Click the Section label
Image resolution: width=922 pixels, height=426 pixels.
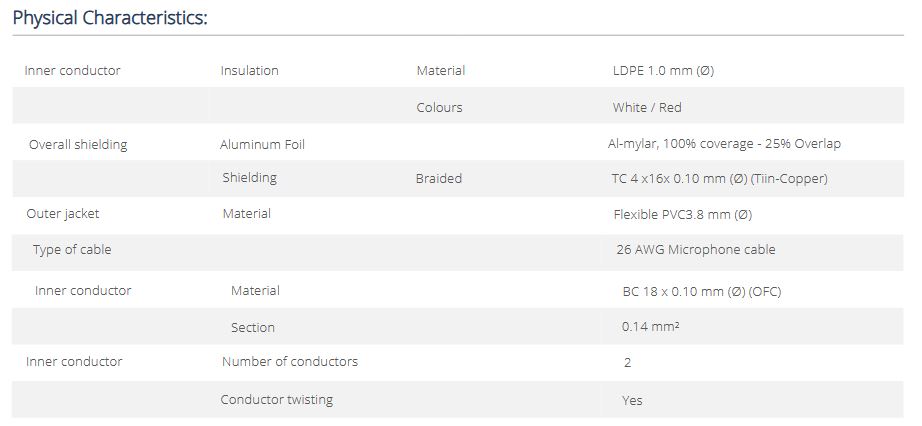pyautogui.click(x=252, y=327)
